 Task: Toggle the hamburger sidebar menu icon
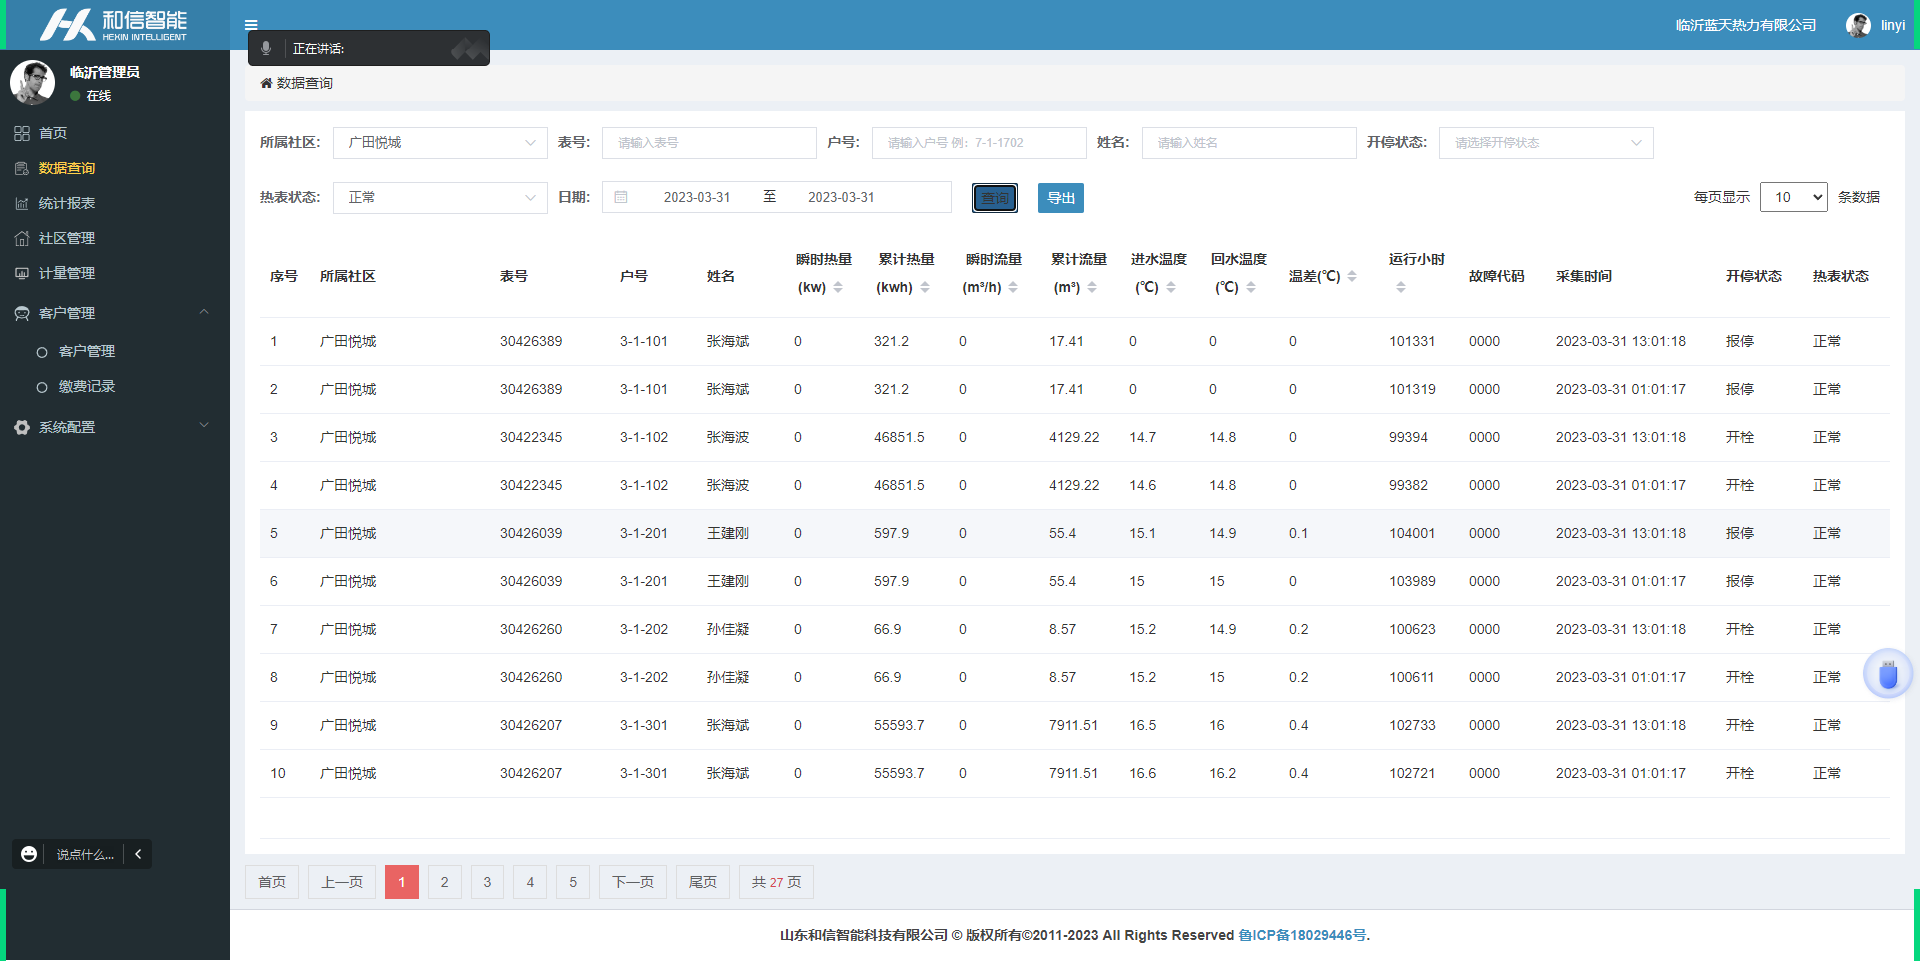point(251,25)
